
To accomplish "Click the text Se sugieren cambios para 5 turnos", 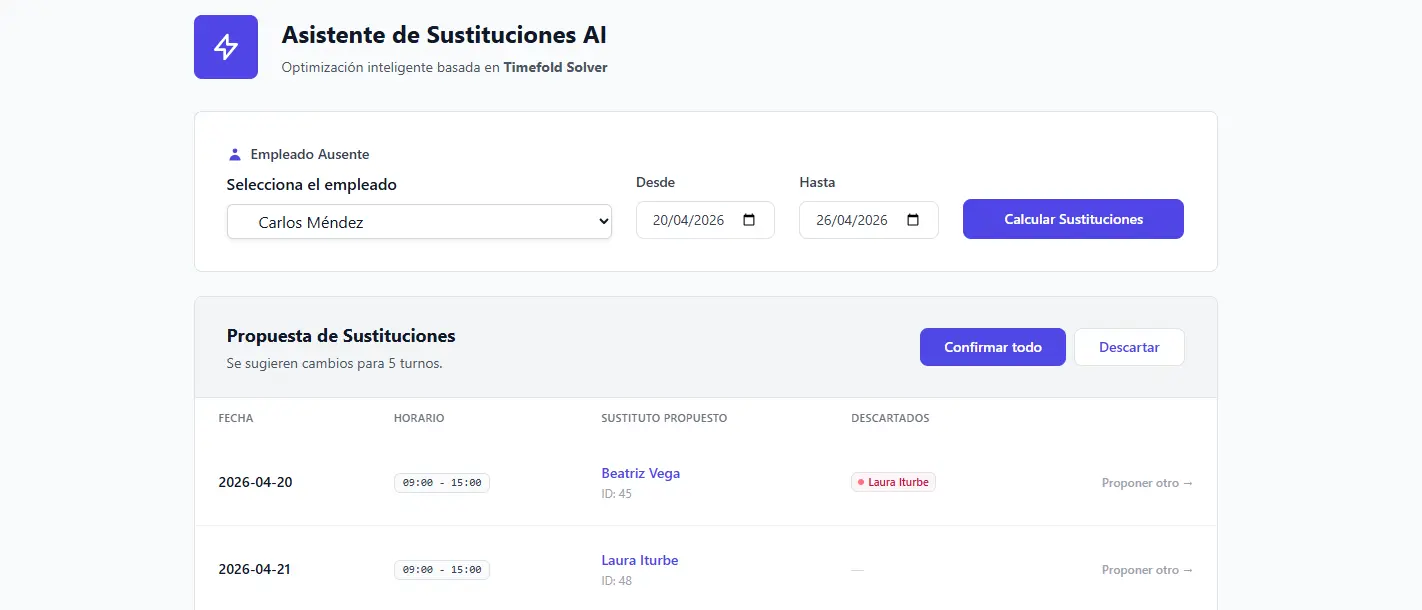I will point(335,363).
